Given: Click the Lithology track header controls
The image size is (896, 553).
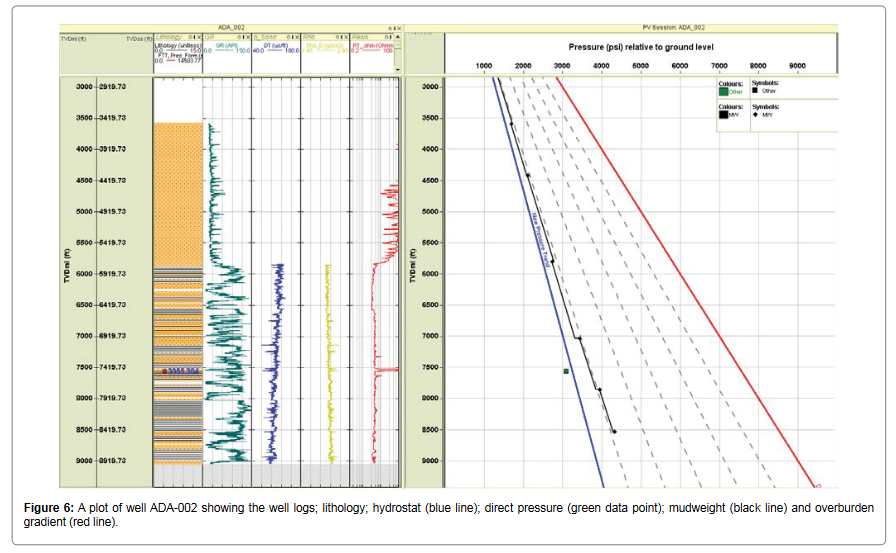Looking at the screenshot, I should point(195,38).
